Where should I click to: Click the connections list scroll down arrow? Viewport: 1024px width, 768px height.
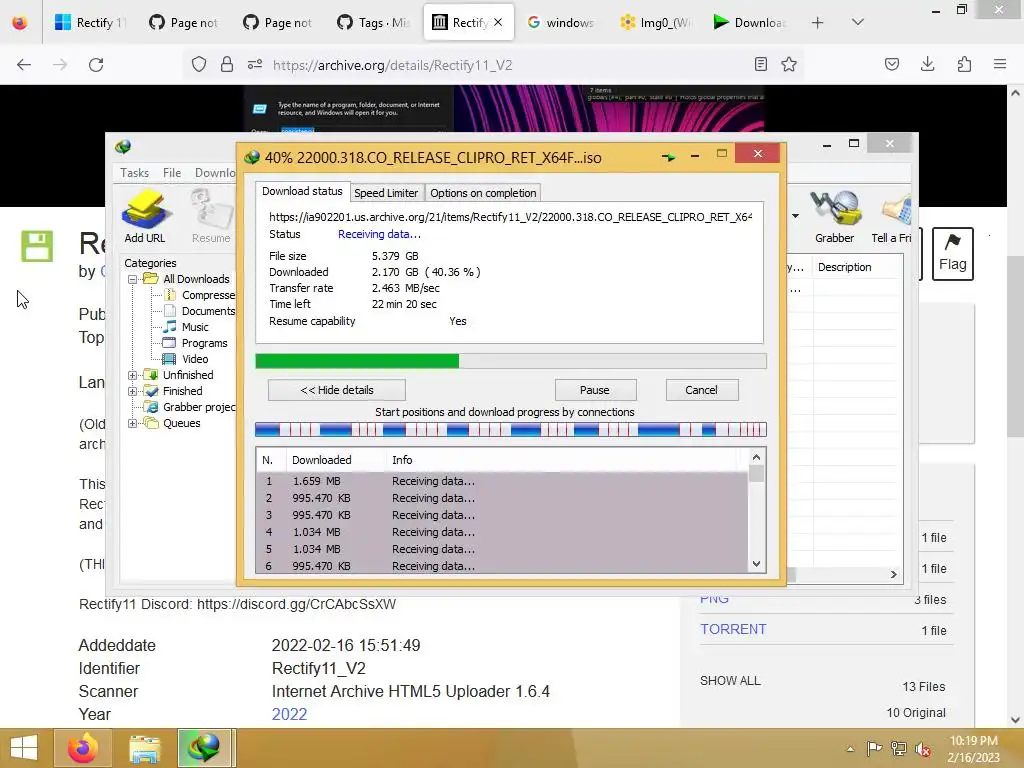(x=756, y=564)
